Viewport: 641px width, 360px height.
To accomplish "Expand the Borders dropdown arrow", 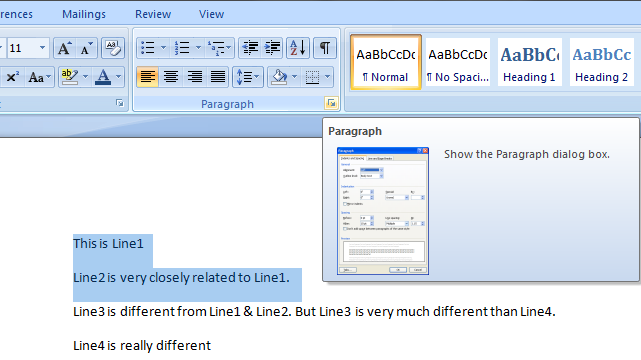I will (327, 77).
